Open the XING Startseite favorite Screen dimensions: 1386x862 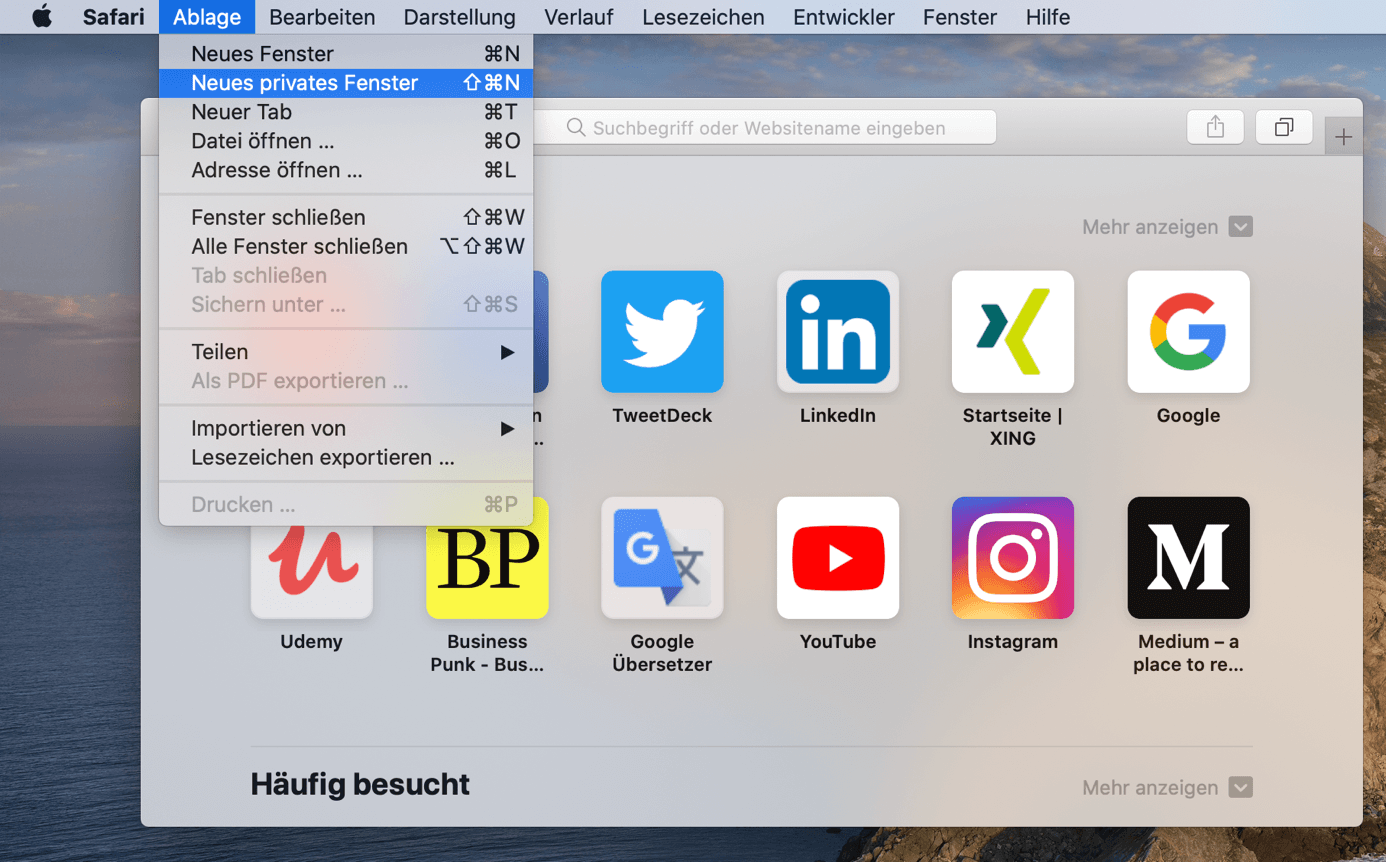tap(1013, 331)
